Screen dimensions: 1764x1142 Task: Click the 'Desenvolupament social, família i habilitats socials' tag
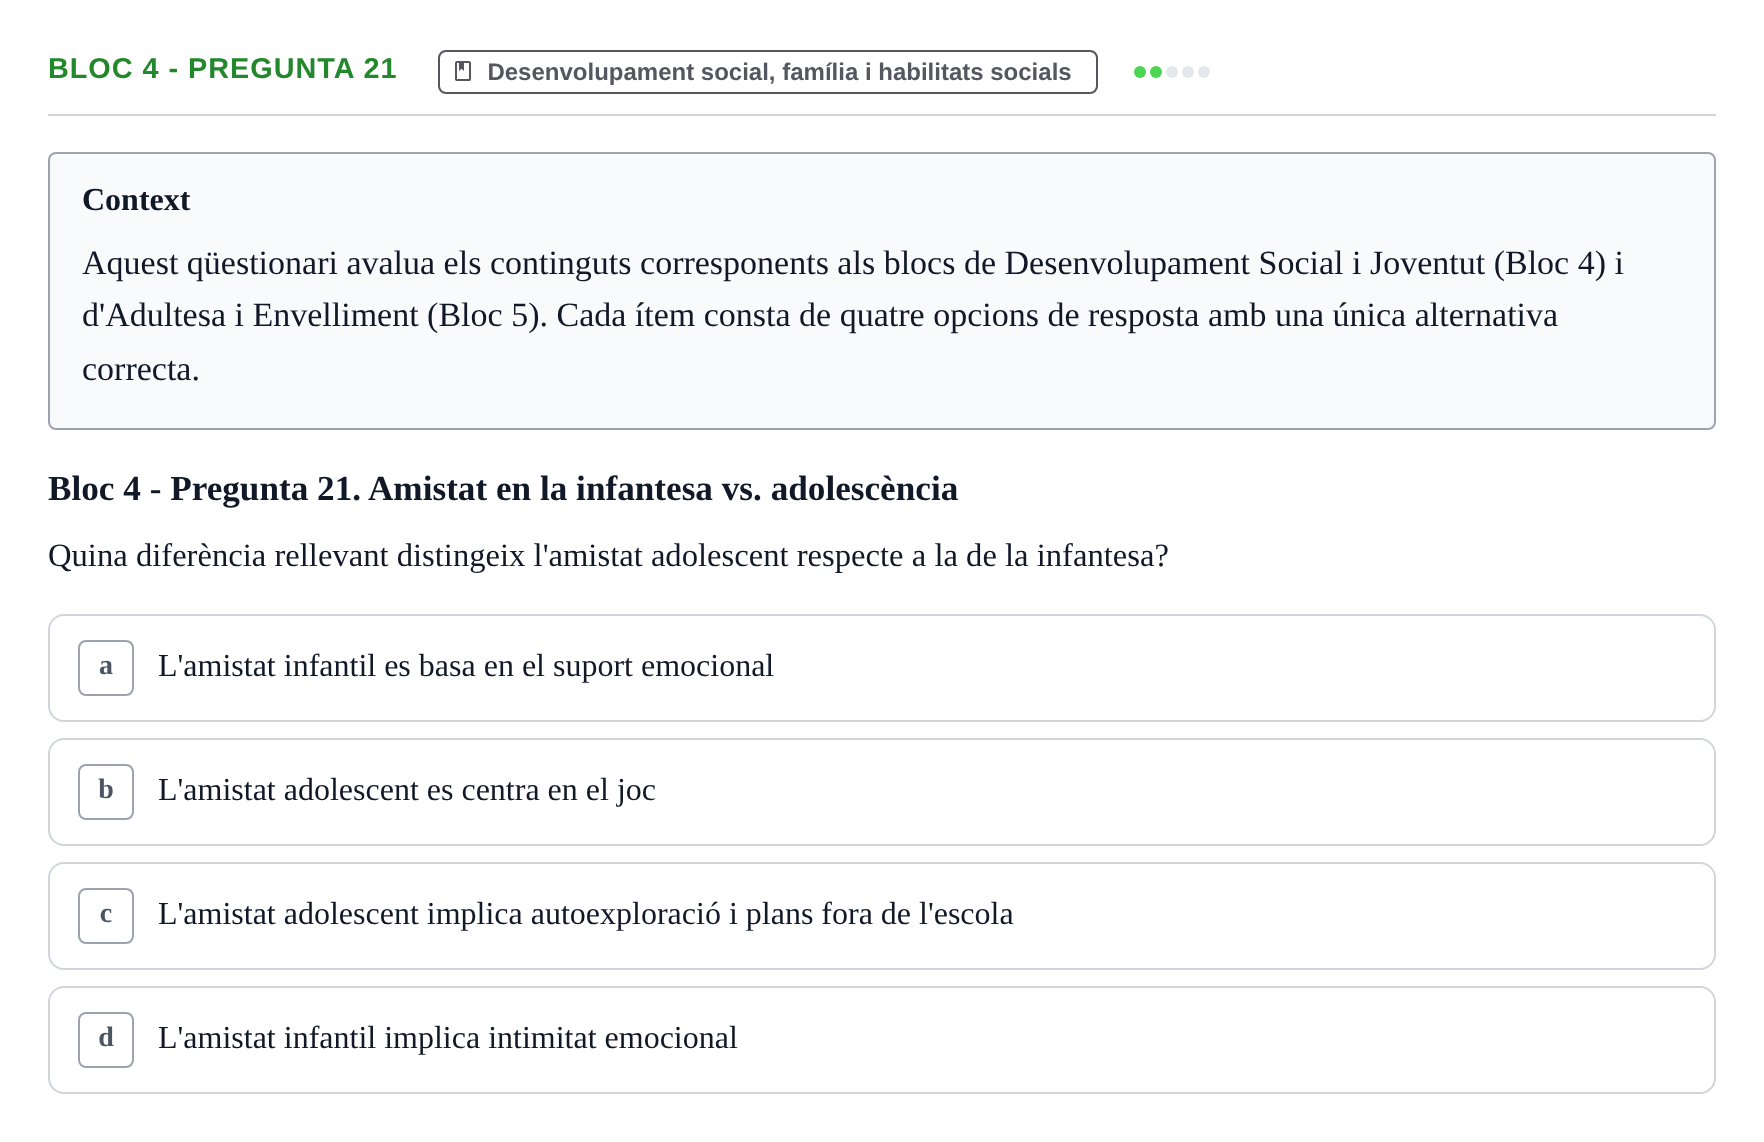click(768, 72)
